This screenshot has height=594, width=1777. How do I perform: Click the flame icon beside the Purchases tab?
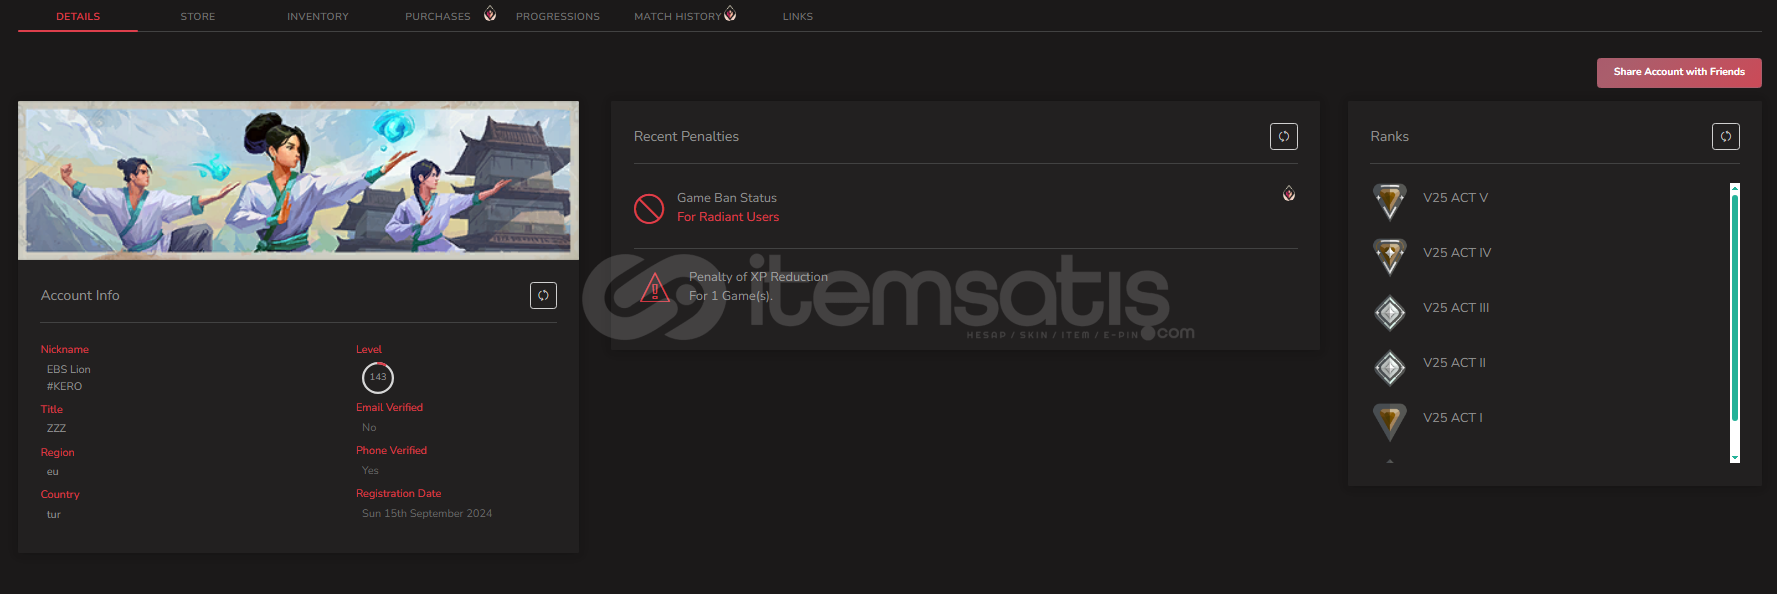coord(490,13)
